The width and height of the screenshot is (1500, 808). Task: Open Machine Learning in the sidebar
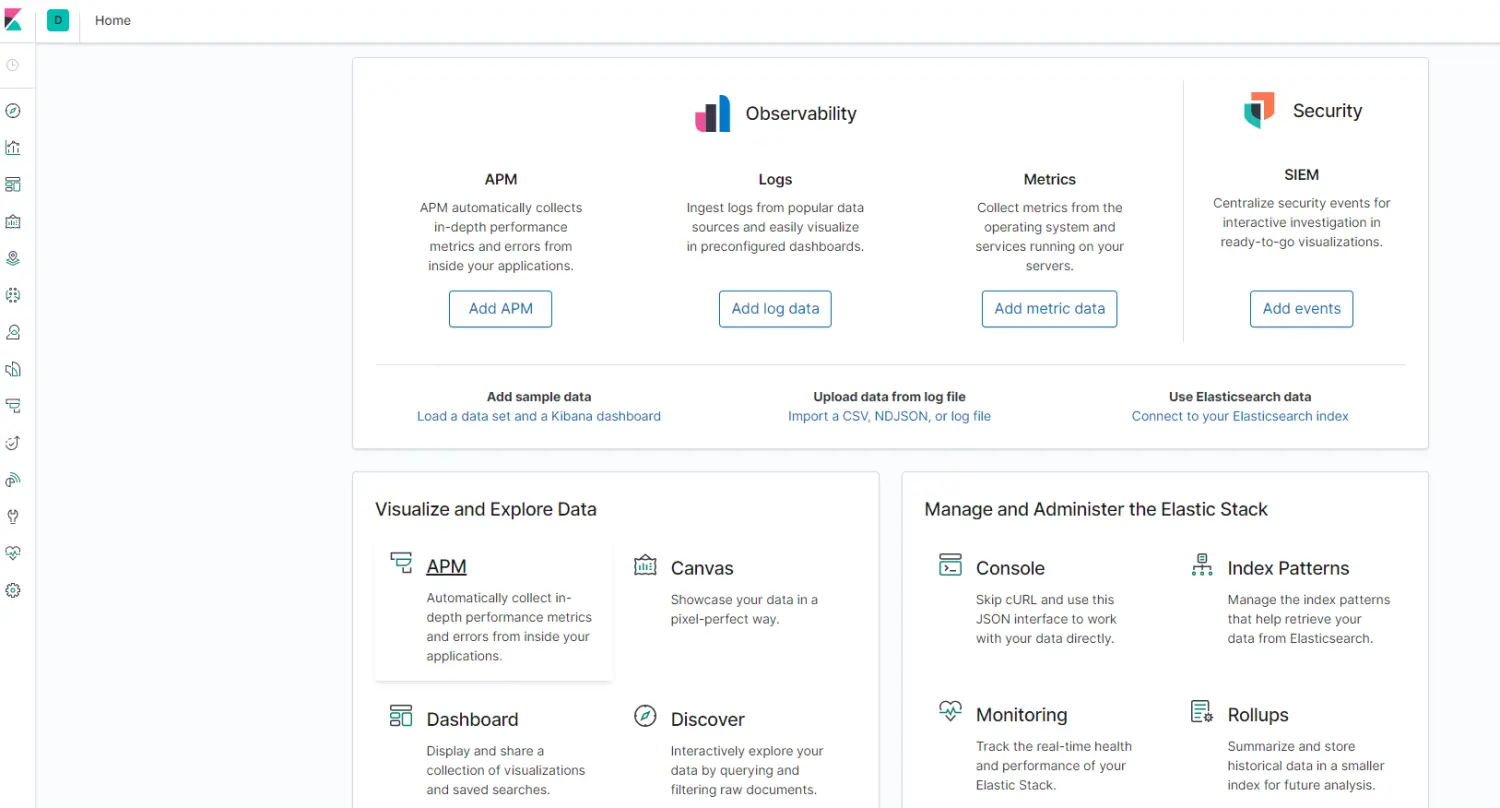pyautogui.click(x=13, y=295)
